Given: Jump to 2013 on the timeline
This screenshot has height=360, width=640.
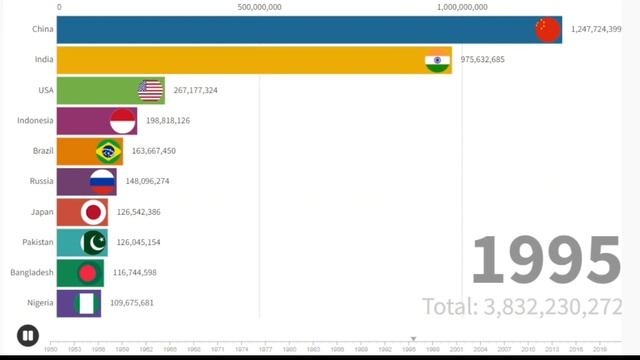Looking at the screenshot, I should (552, 349).
